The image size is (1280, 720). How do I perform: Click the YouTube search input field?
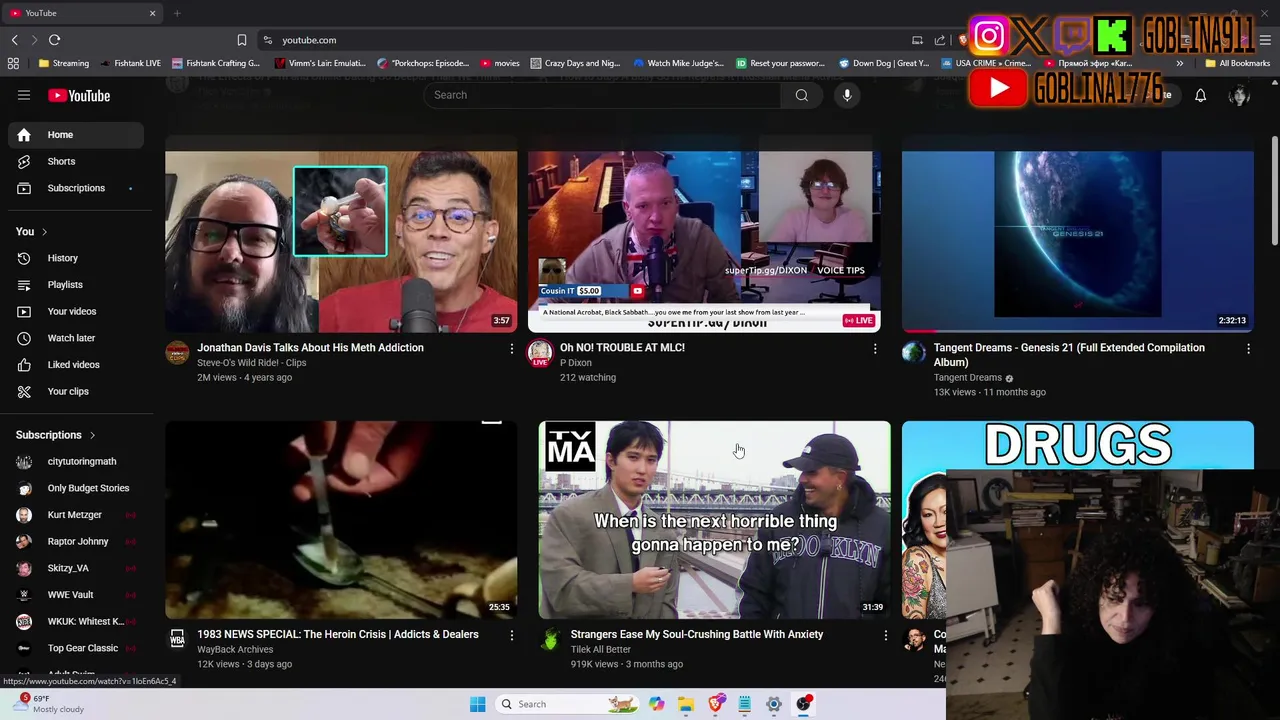(602, 95)
